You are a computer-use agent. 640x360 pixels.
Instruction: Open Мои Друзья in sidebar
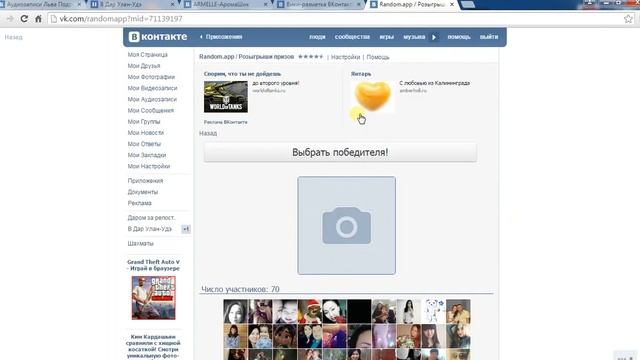(x=144, y=66)
